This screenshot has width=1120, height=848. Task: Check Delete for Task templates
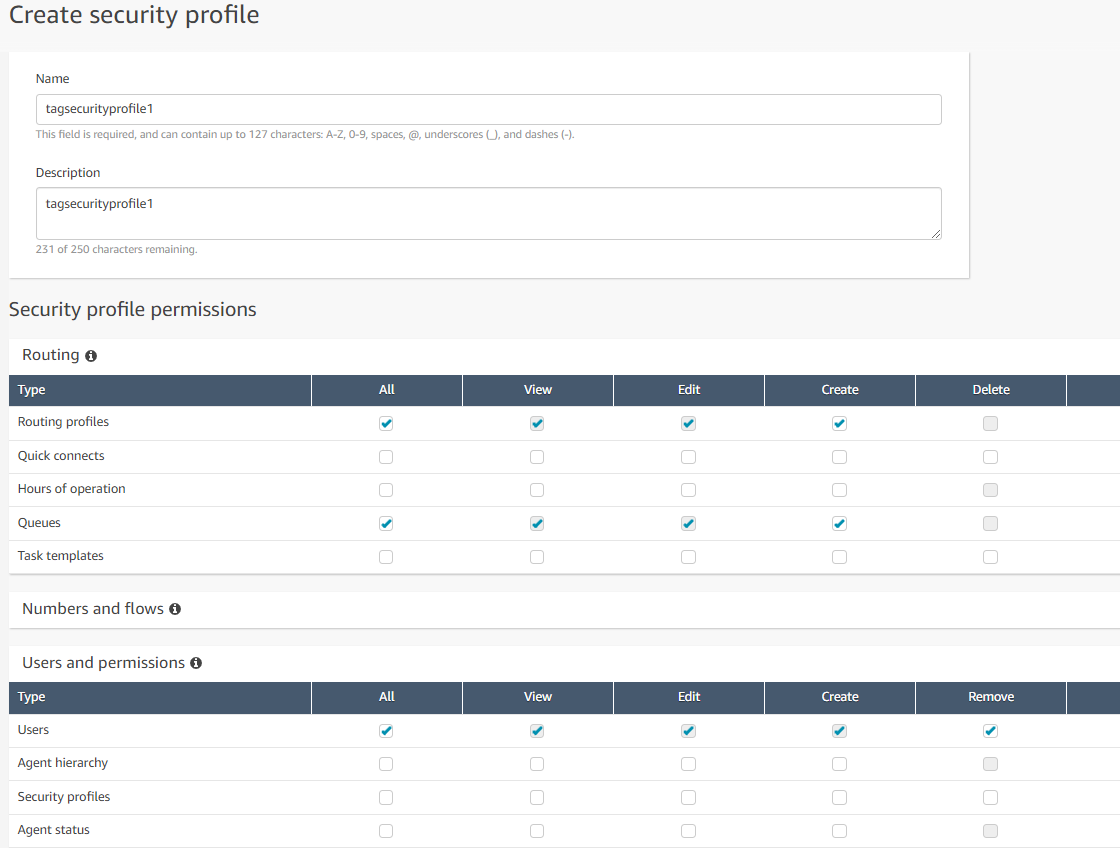[990, 557]
